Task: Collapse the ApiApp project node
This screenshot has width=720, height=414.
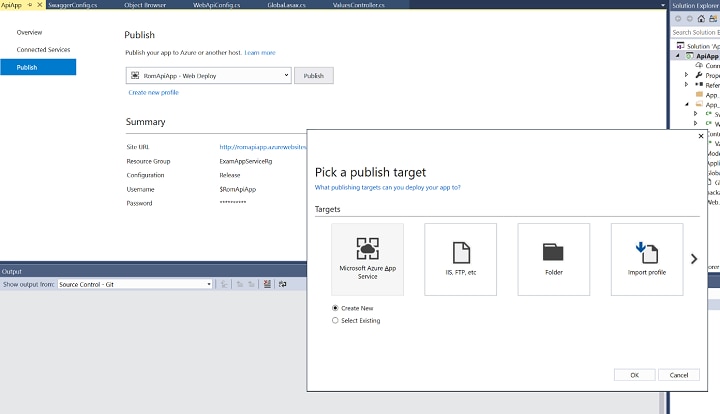Action: pos(678,56)
